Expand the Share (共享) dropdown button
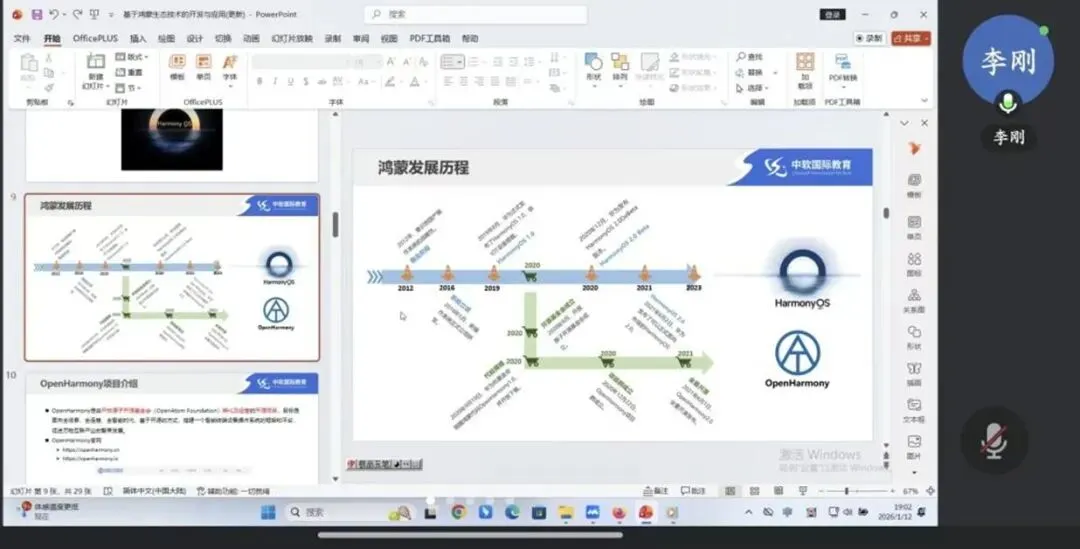Screen dimensions: 1080x549 (x=911, y=38)
